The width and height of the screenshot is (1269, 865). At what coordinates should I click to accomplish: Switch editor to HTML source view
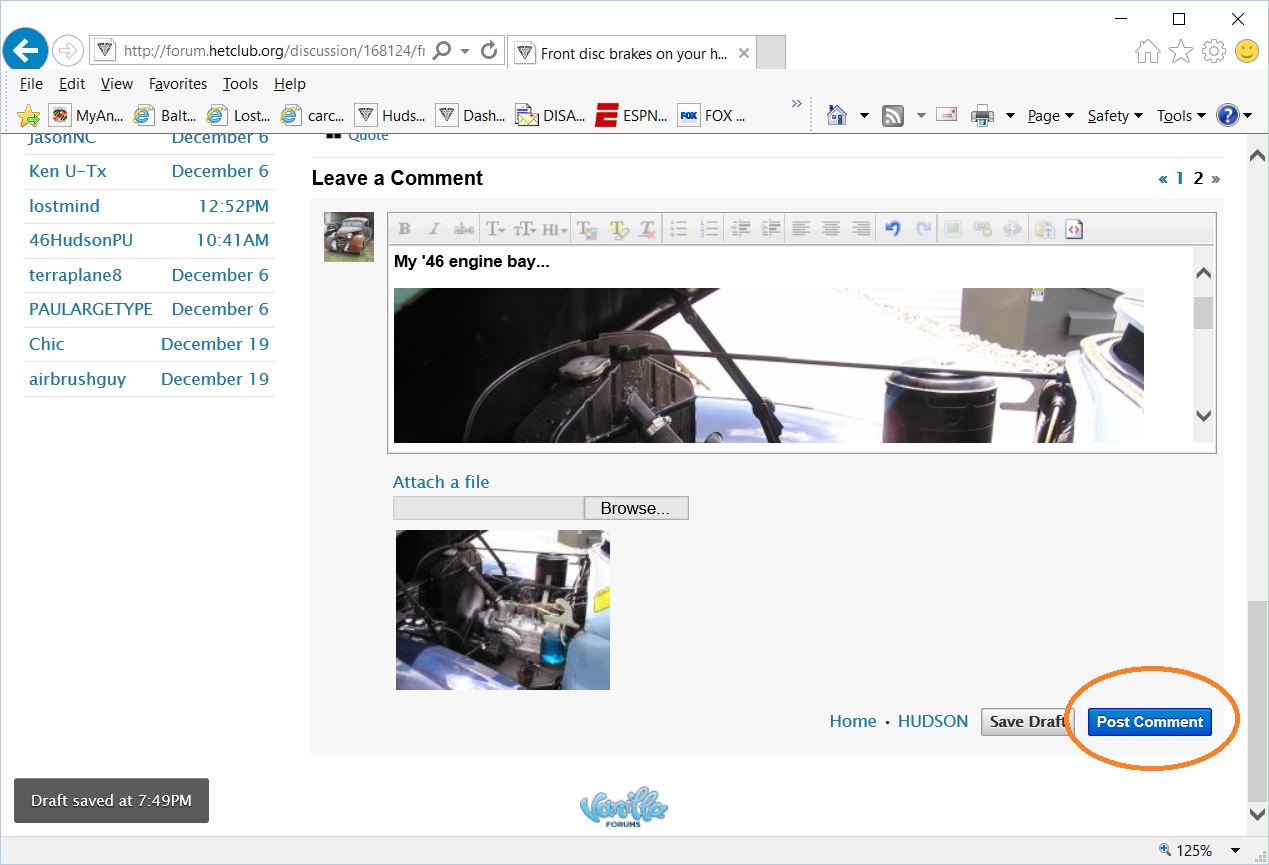1073,229
